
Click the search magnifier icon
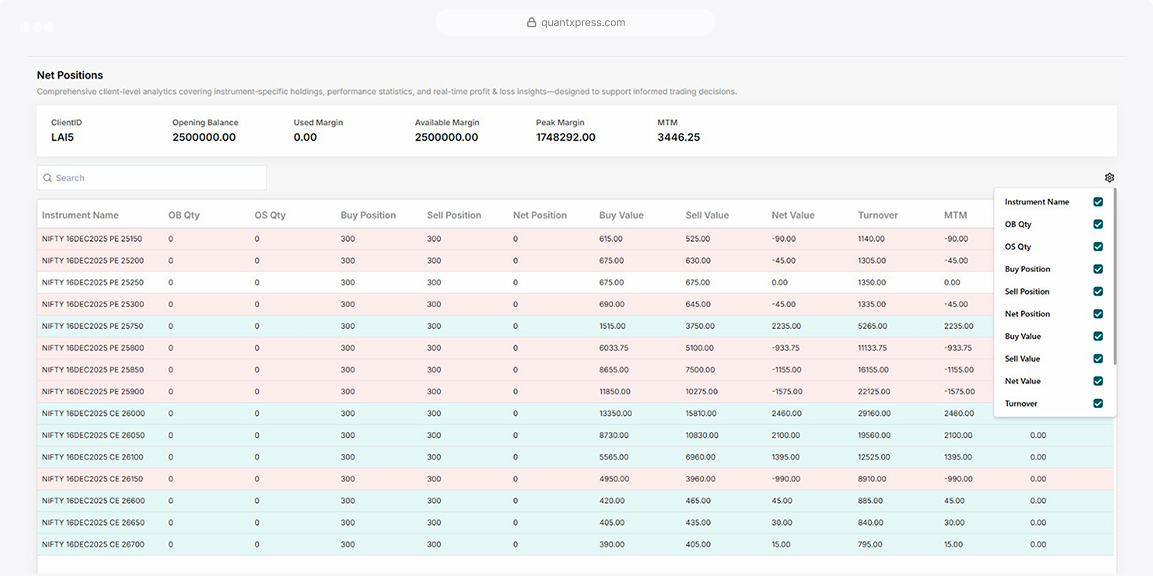pyautogui.click(x=47, y=178)
